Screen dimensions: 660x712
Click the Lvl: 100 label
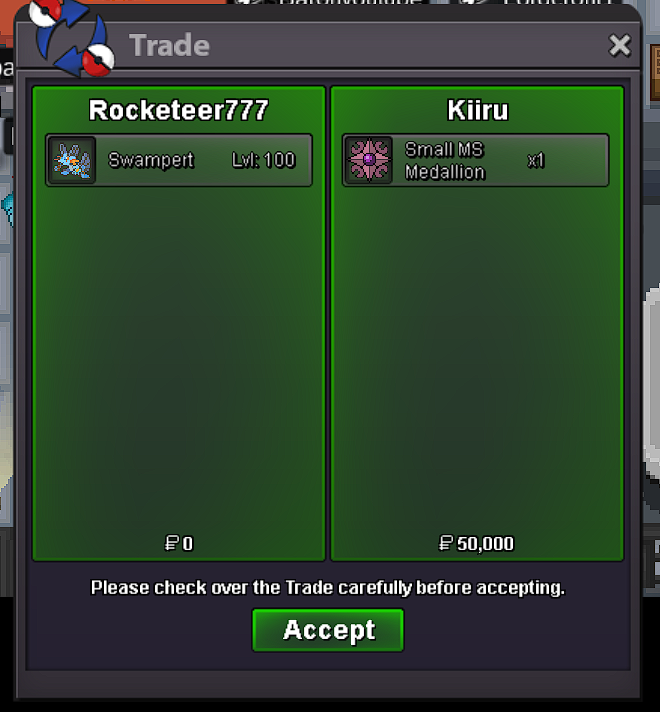click(263, 160)
